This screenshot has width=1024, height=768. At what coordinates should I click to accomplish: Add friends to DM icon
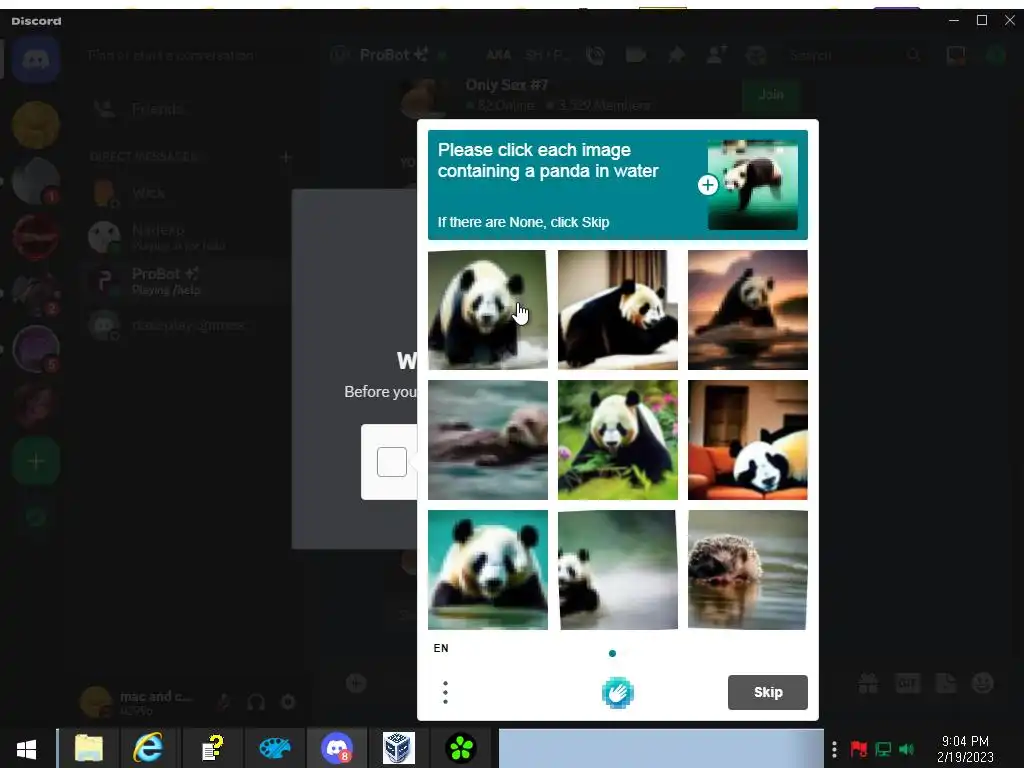point(716,55)
